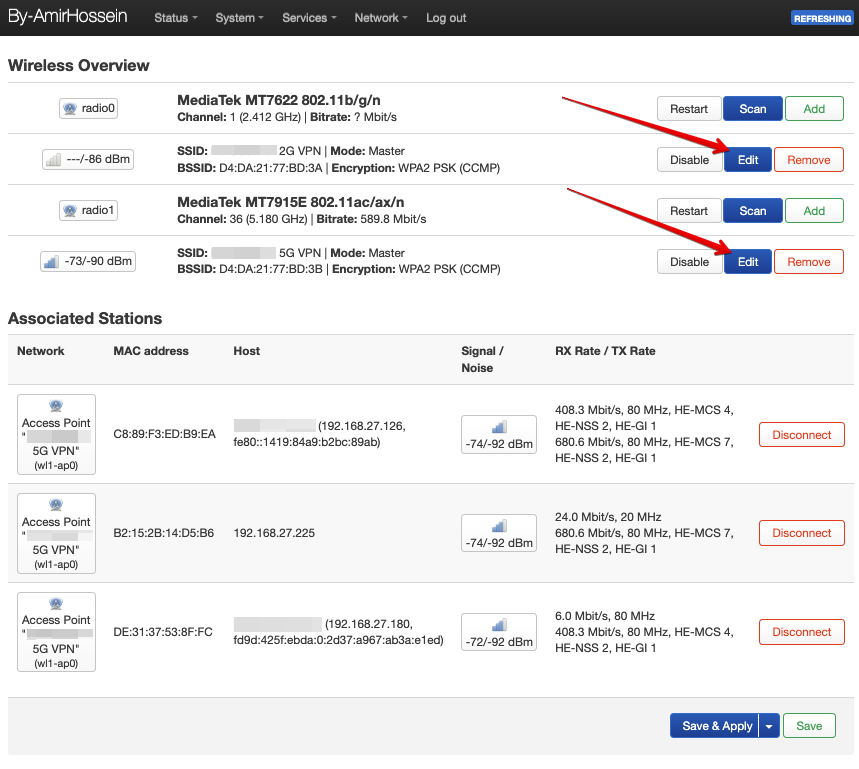Click the REFRESHING status indicator
859x769 pixels.
(821, 18)
